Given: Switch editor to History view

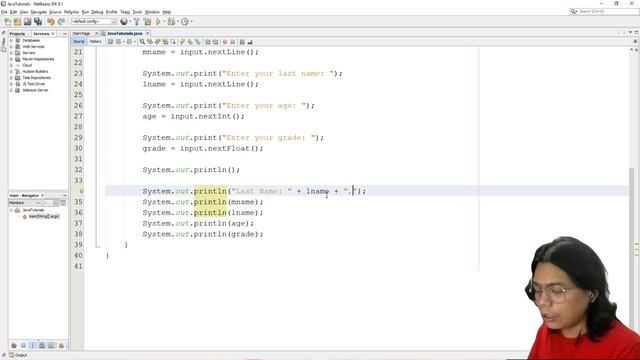Looking at the screenshot, I should click(96, 42).
